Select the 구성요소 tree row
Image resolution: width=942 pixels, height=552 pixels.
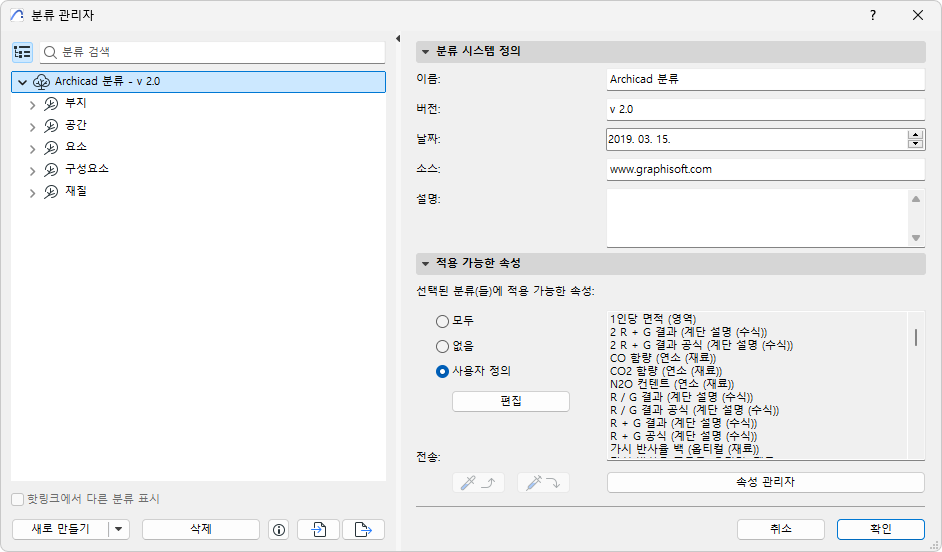(x=198, y=170)
